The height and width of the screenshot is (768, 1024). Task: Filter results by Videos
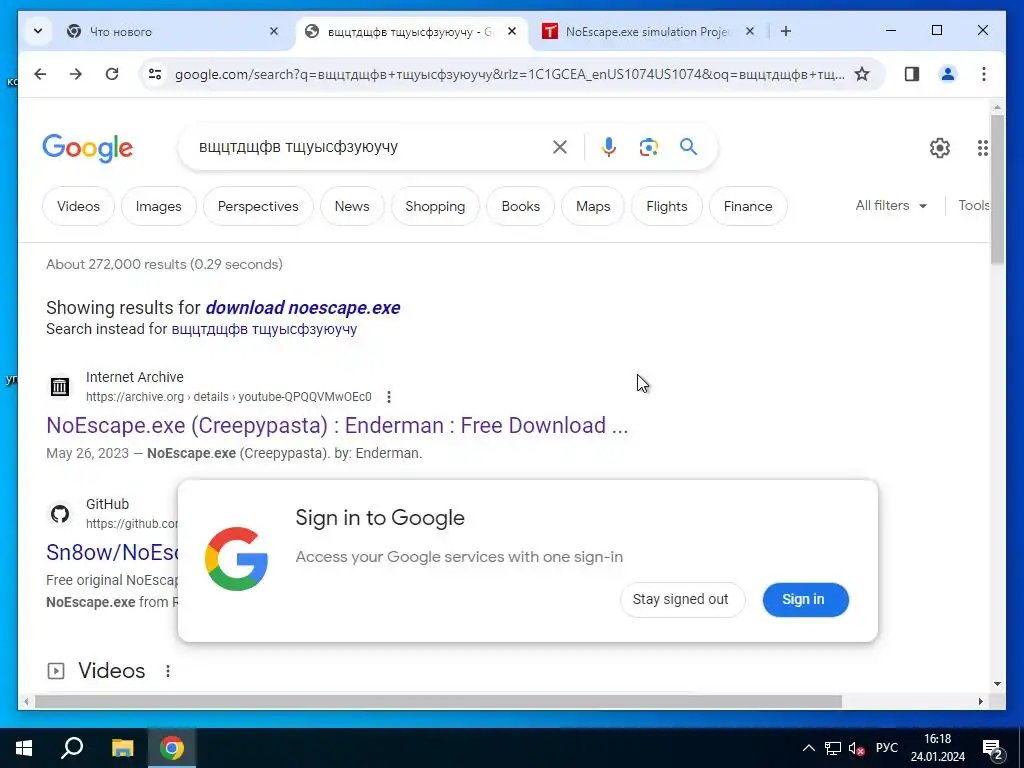pyautogui.click(x=78, y=206)
